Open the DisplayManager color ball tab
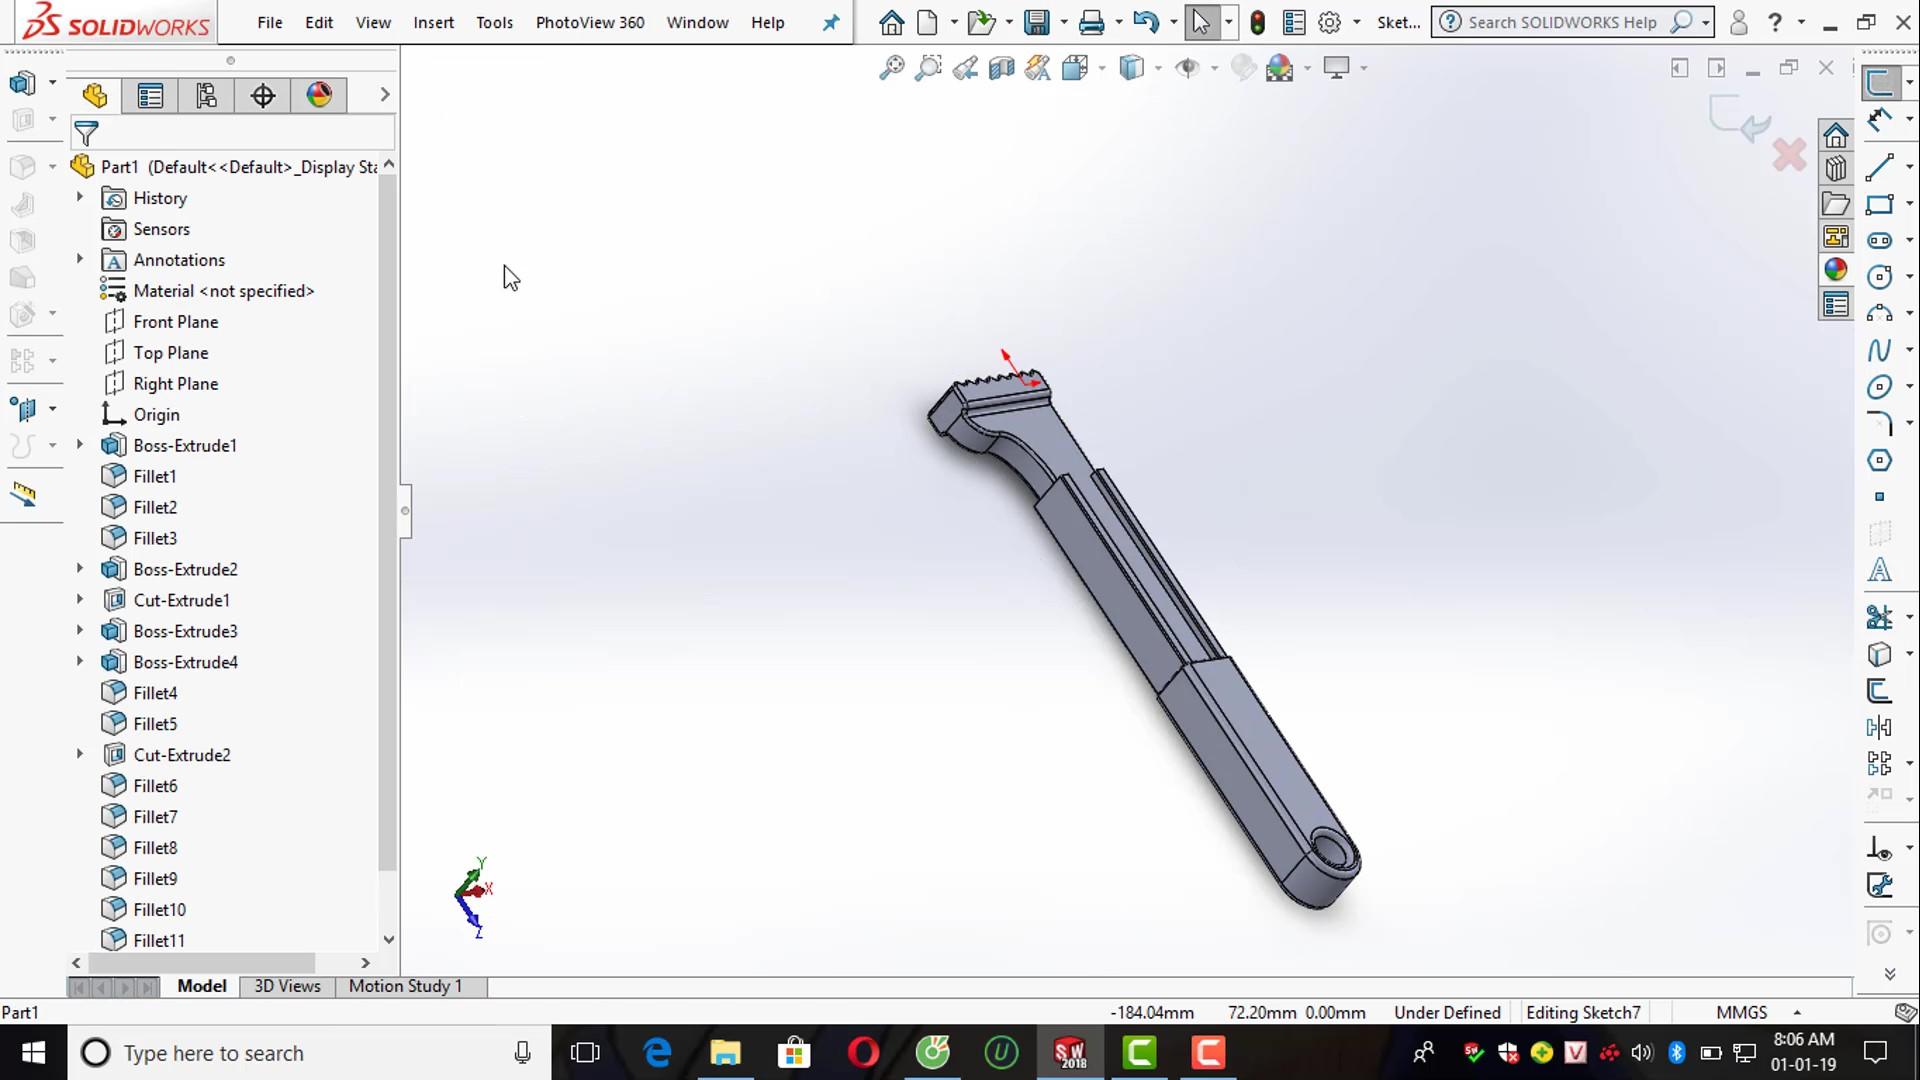This screenshot has height=1080, width=1920. [319, 95]
